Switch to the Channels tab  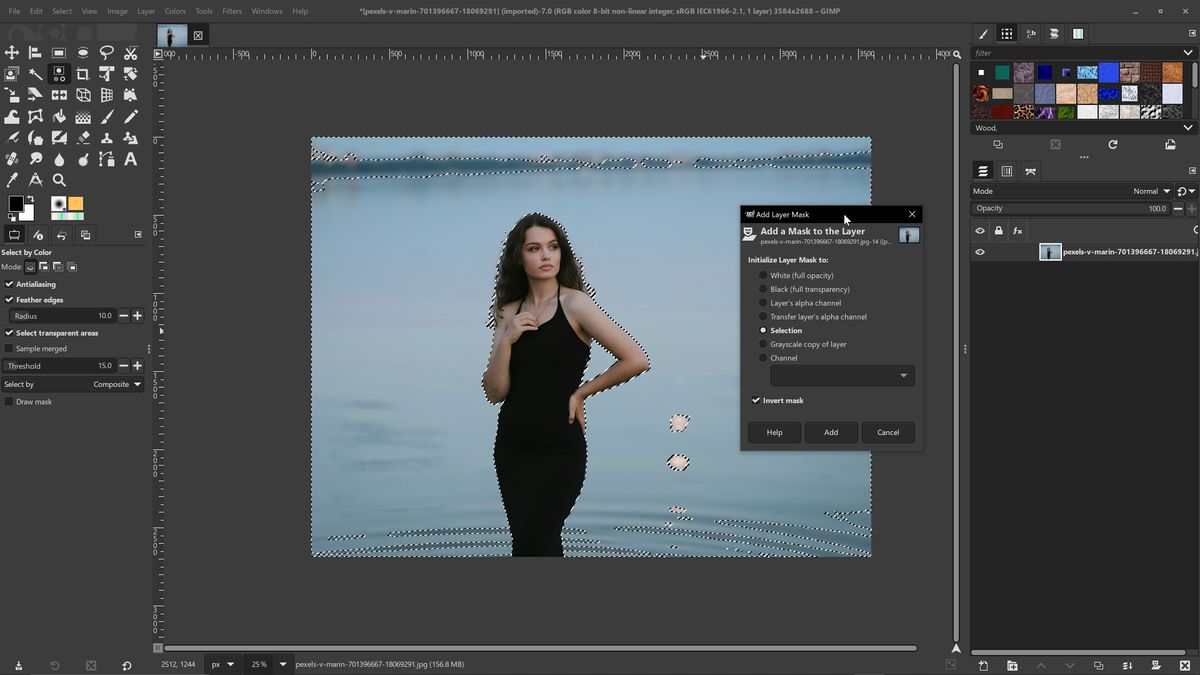(x=1007, y=170)
